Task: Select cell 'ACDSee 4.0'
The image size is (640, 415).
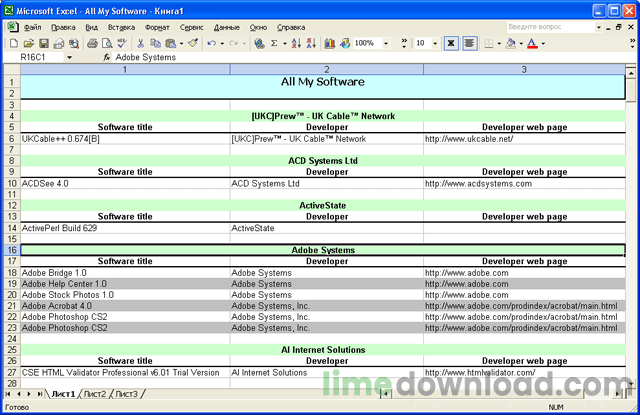Action: pyautogui.click(x=125, y=184)
